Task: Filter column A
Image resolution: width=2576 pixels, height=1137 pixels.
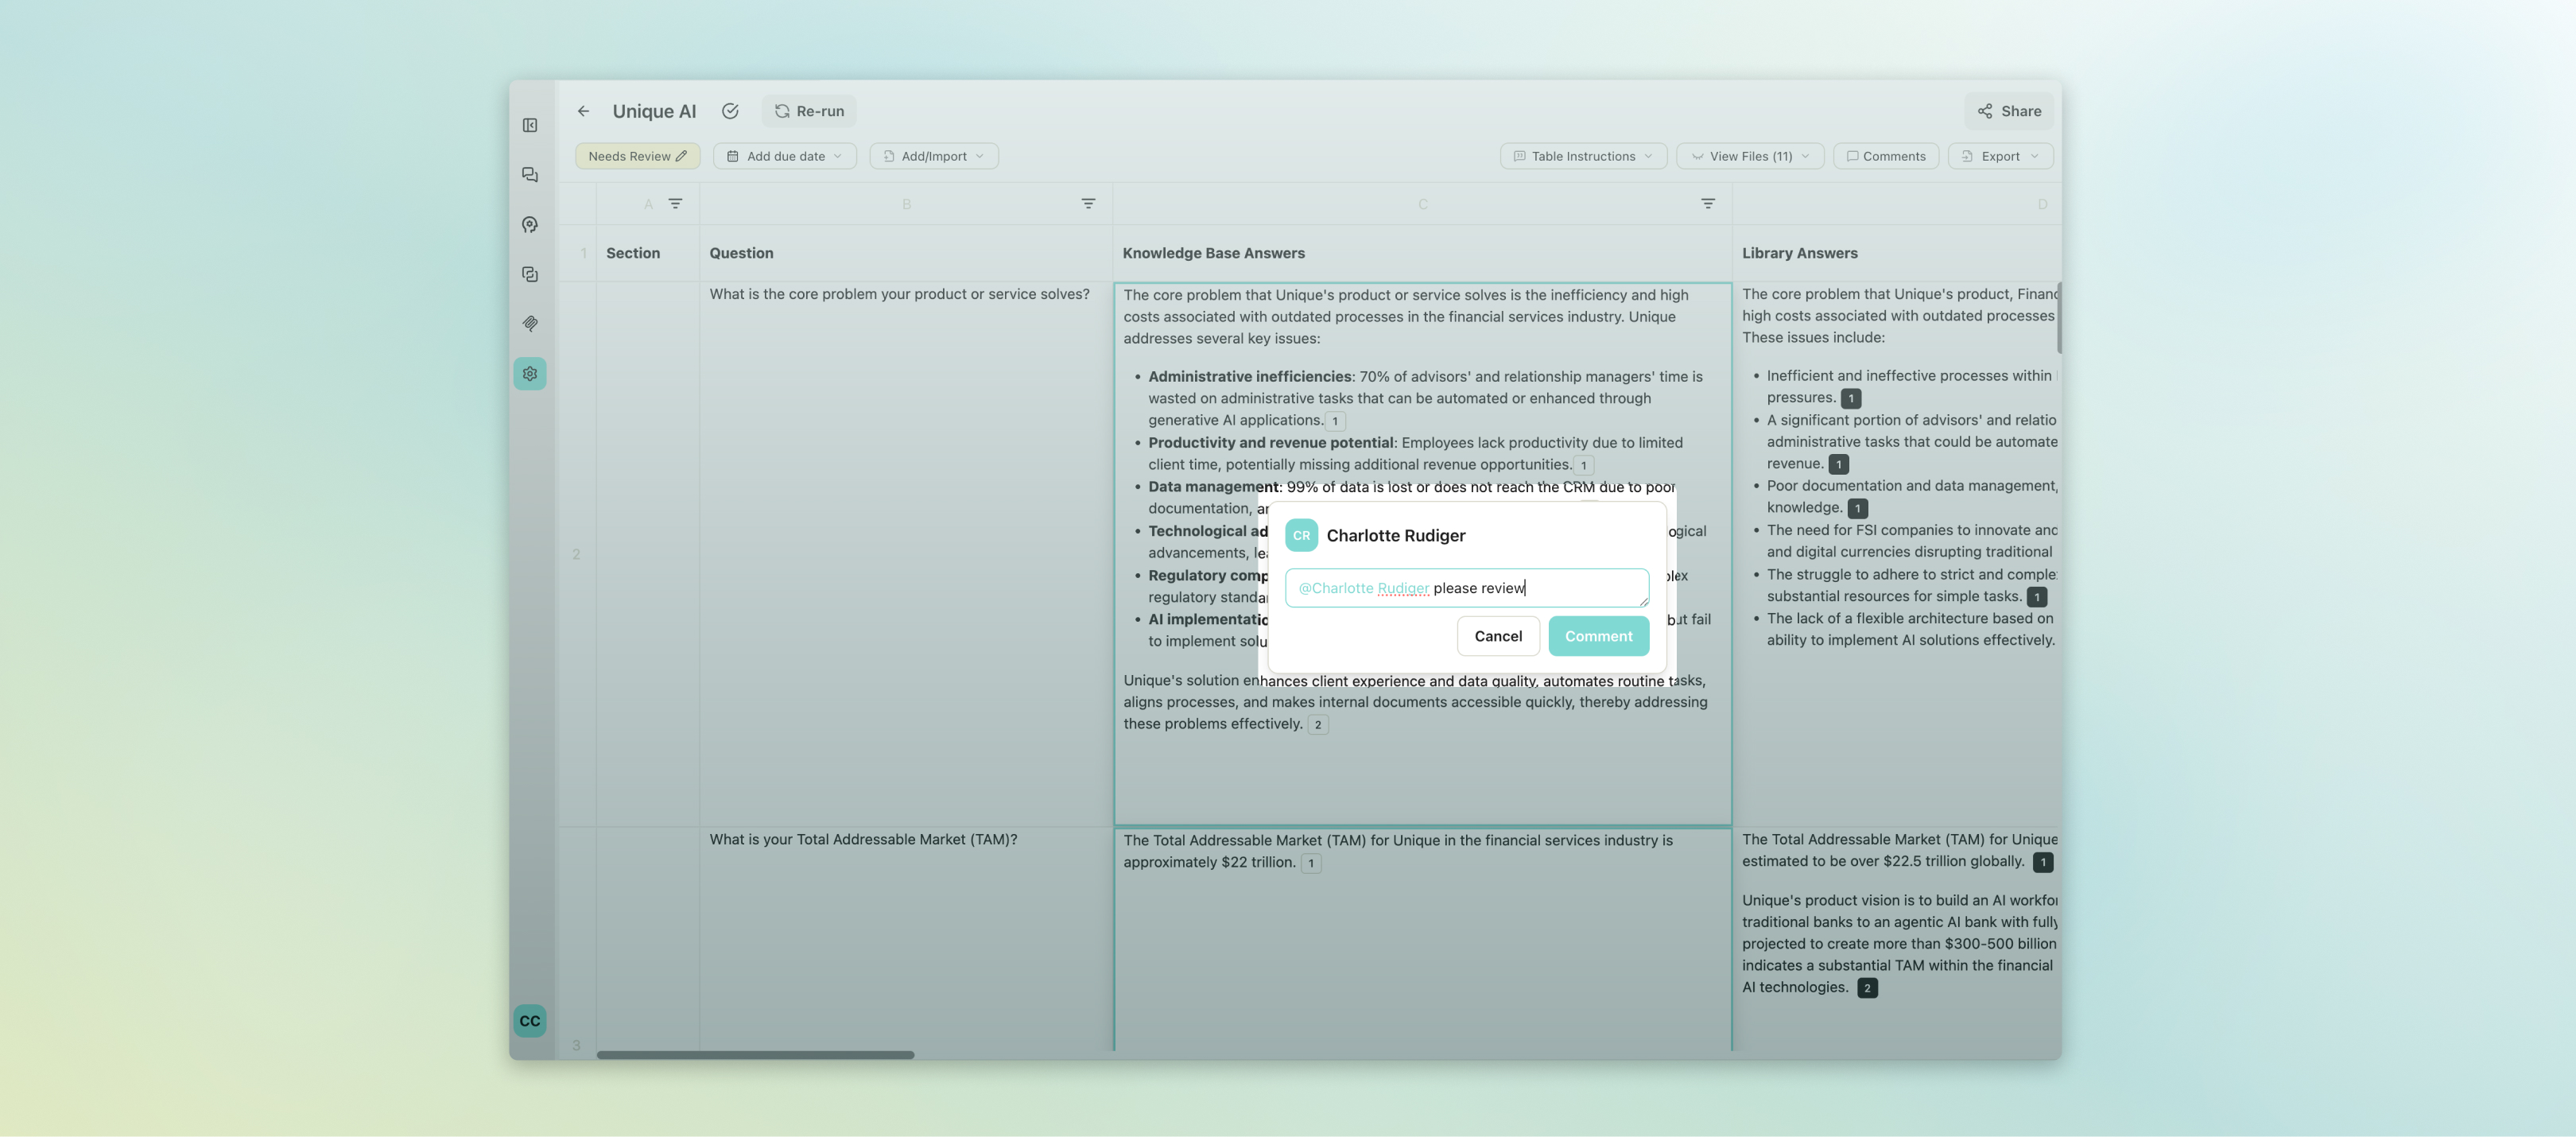Action: (676, 204)
